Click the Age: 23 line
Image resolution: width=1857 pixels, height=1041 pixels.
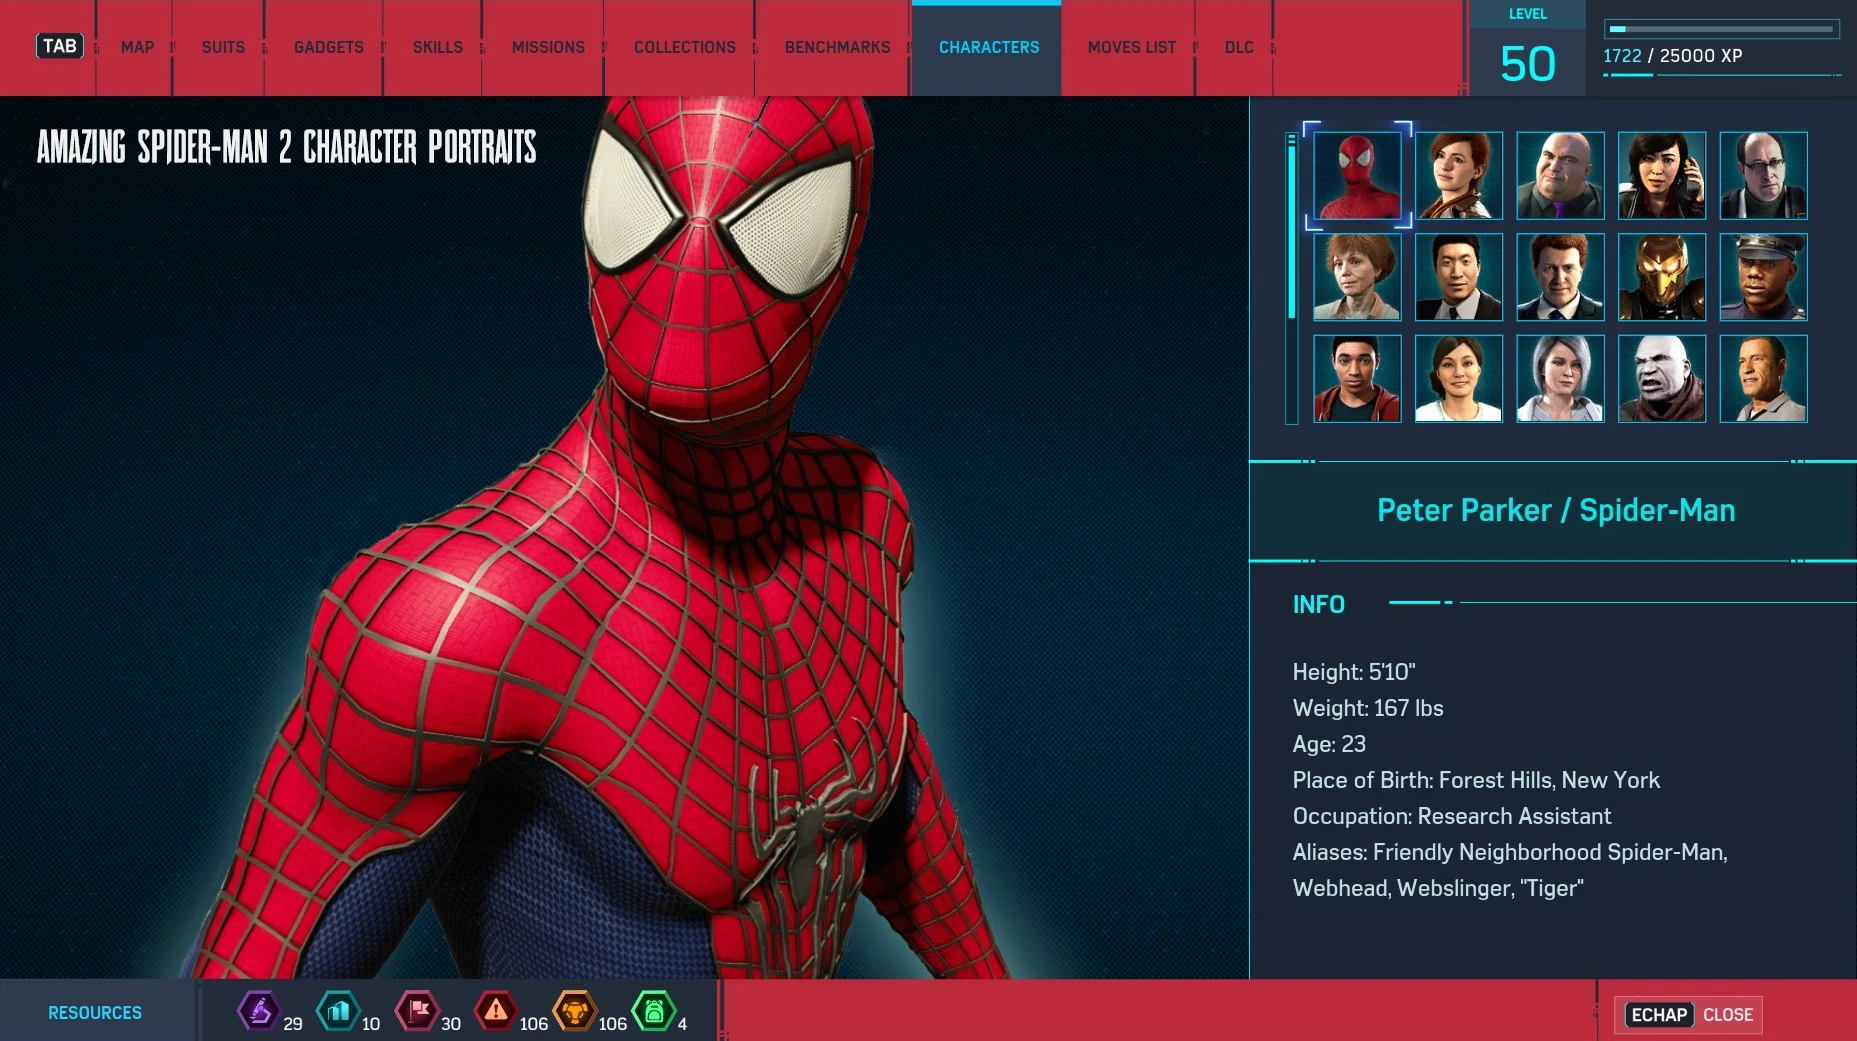point(1329,744)
